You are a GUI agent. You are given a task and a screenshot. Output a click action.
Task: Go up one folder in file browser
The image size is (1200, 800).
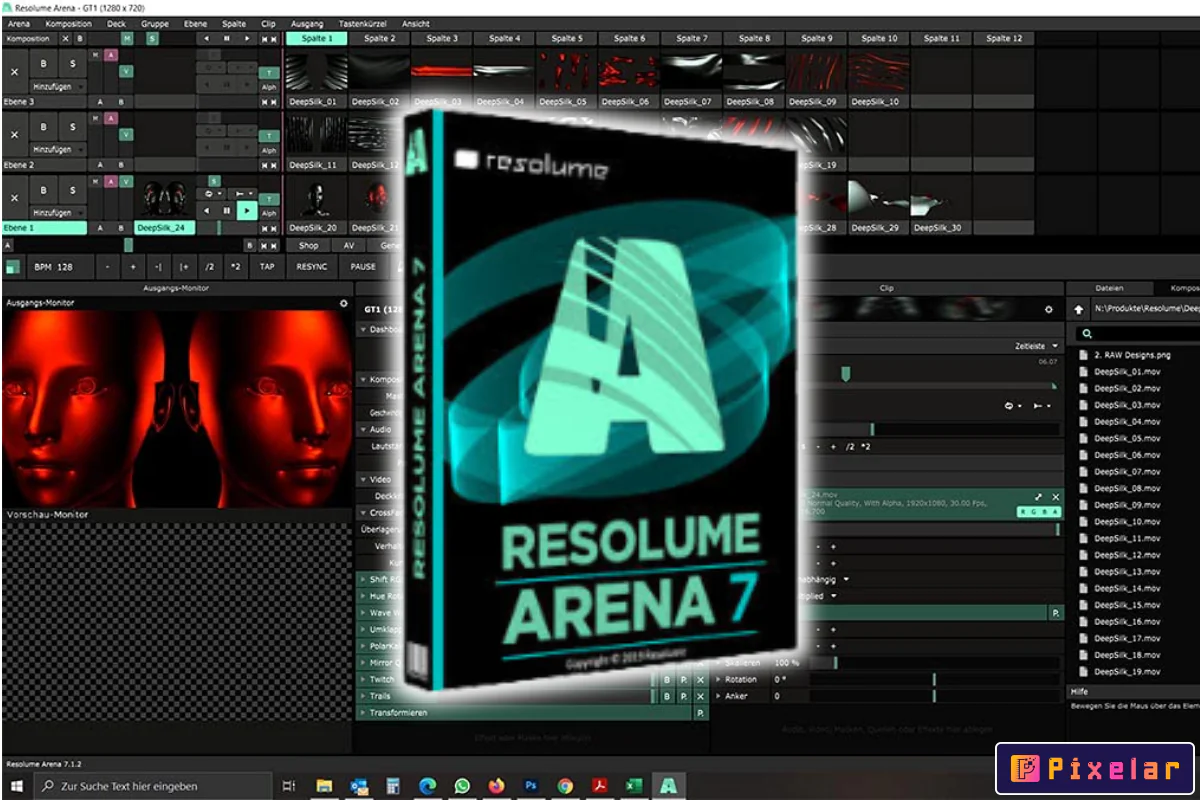1078,310
